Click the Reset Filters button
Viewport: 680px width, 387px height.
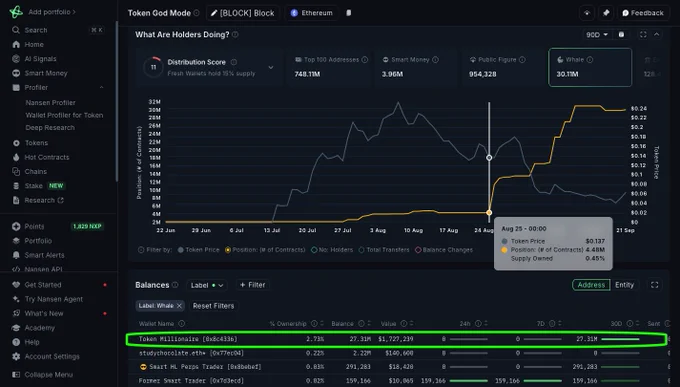(213, 306)
